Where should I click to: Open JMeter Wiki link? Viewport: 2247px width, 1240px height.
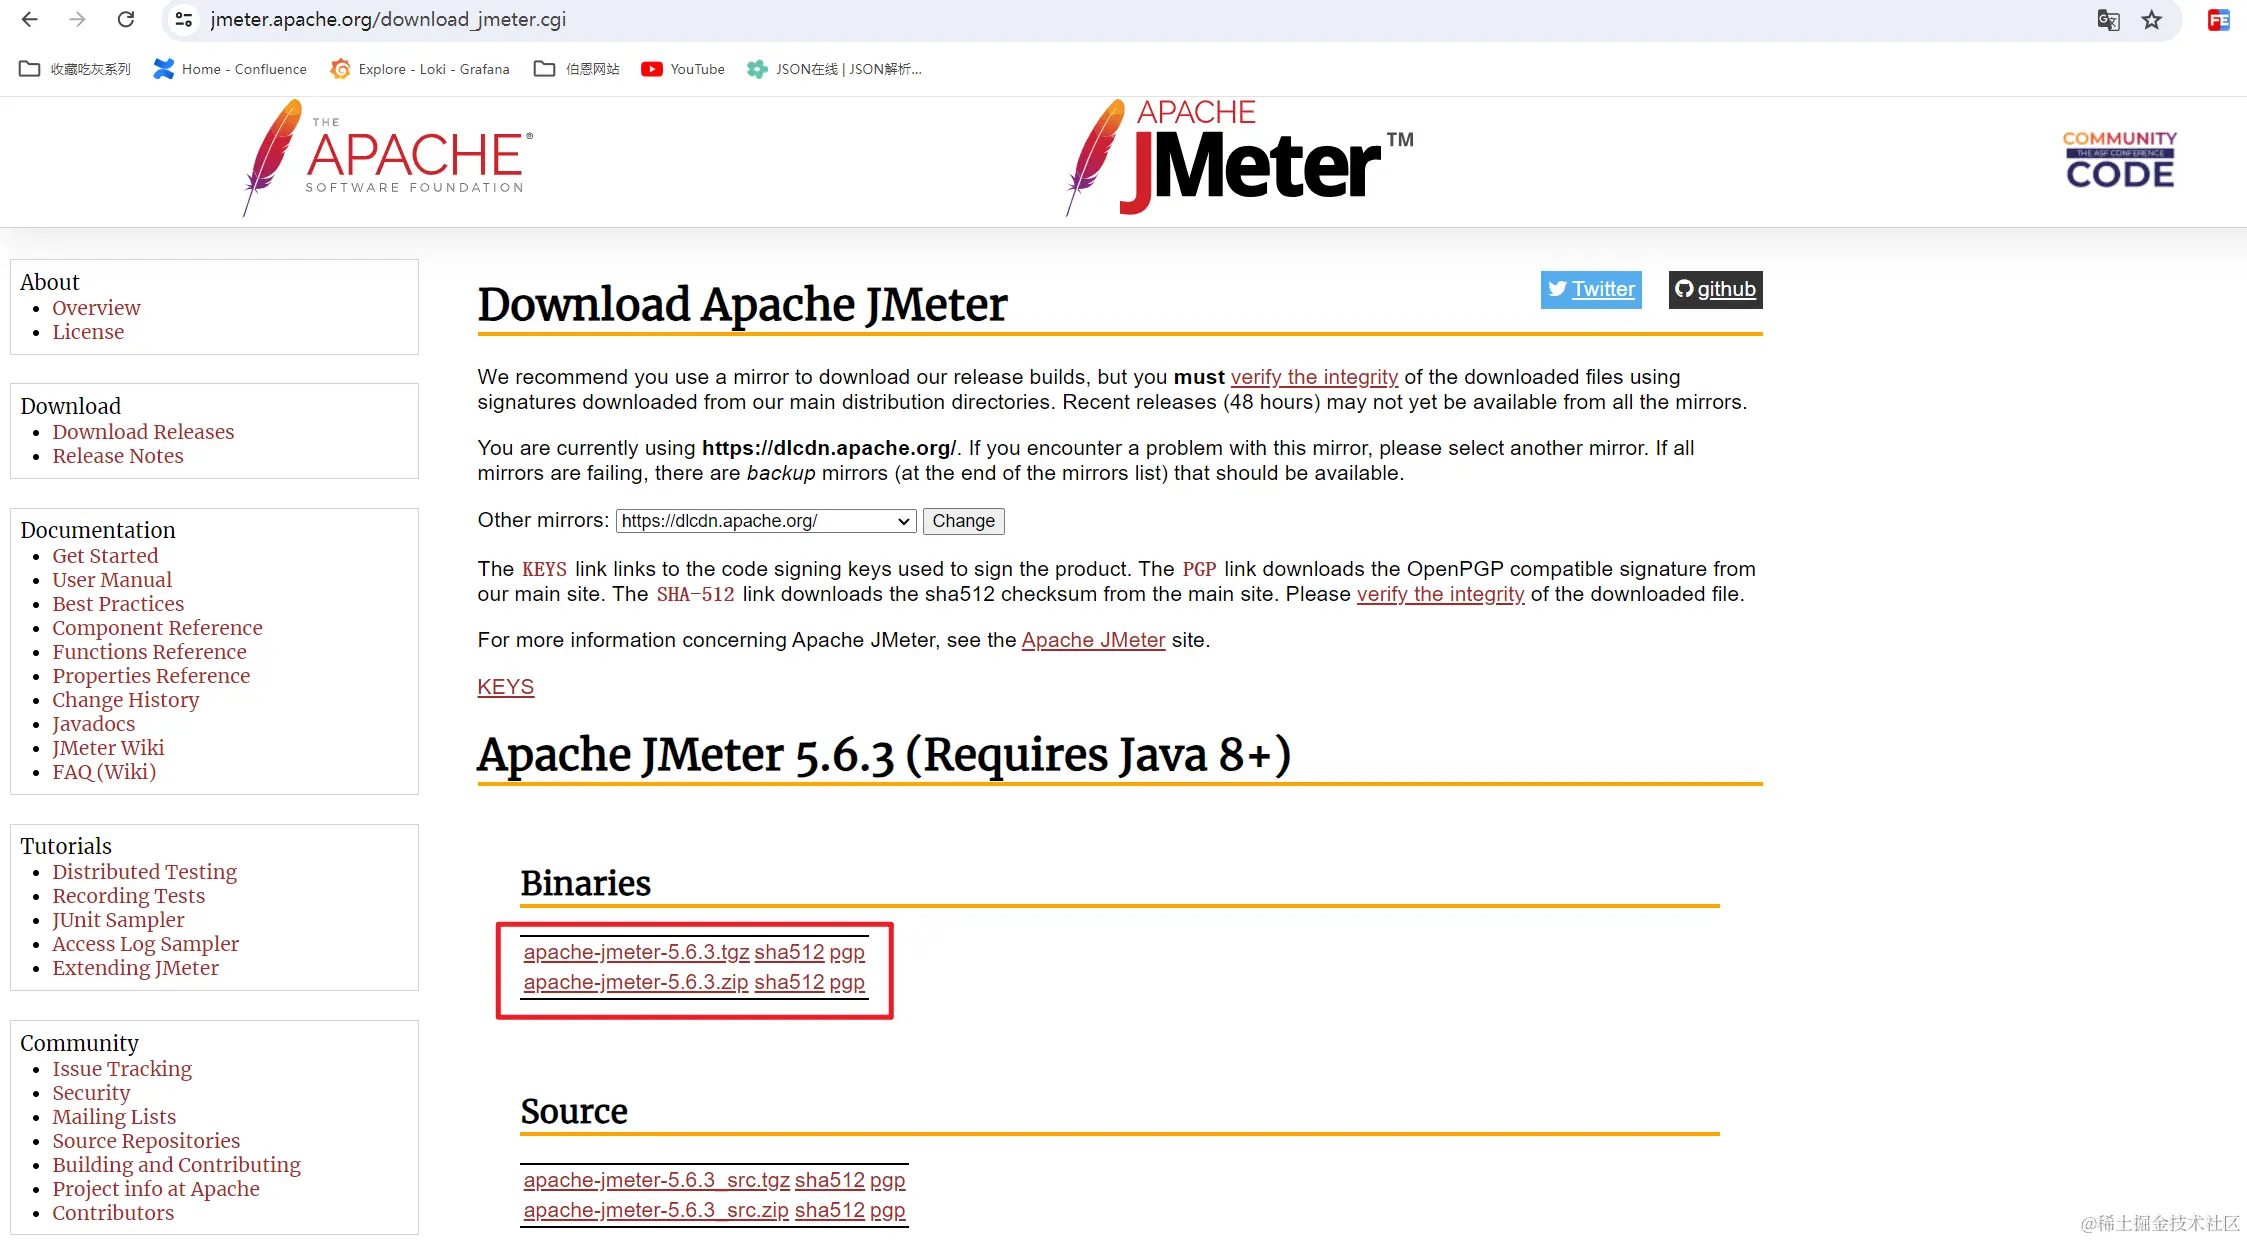pos(108,748)
